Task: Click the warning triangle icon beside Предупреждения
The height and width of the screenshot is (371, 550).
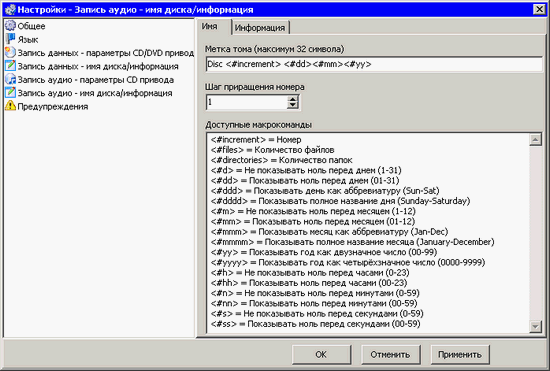Action: [10, 106]
